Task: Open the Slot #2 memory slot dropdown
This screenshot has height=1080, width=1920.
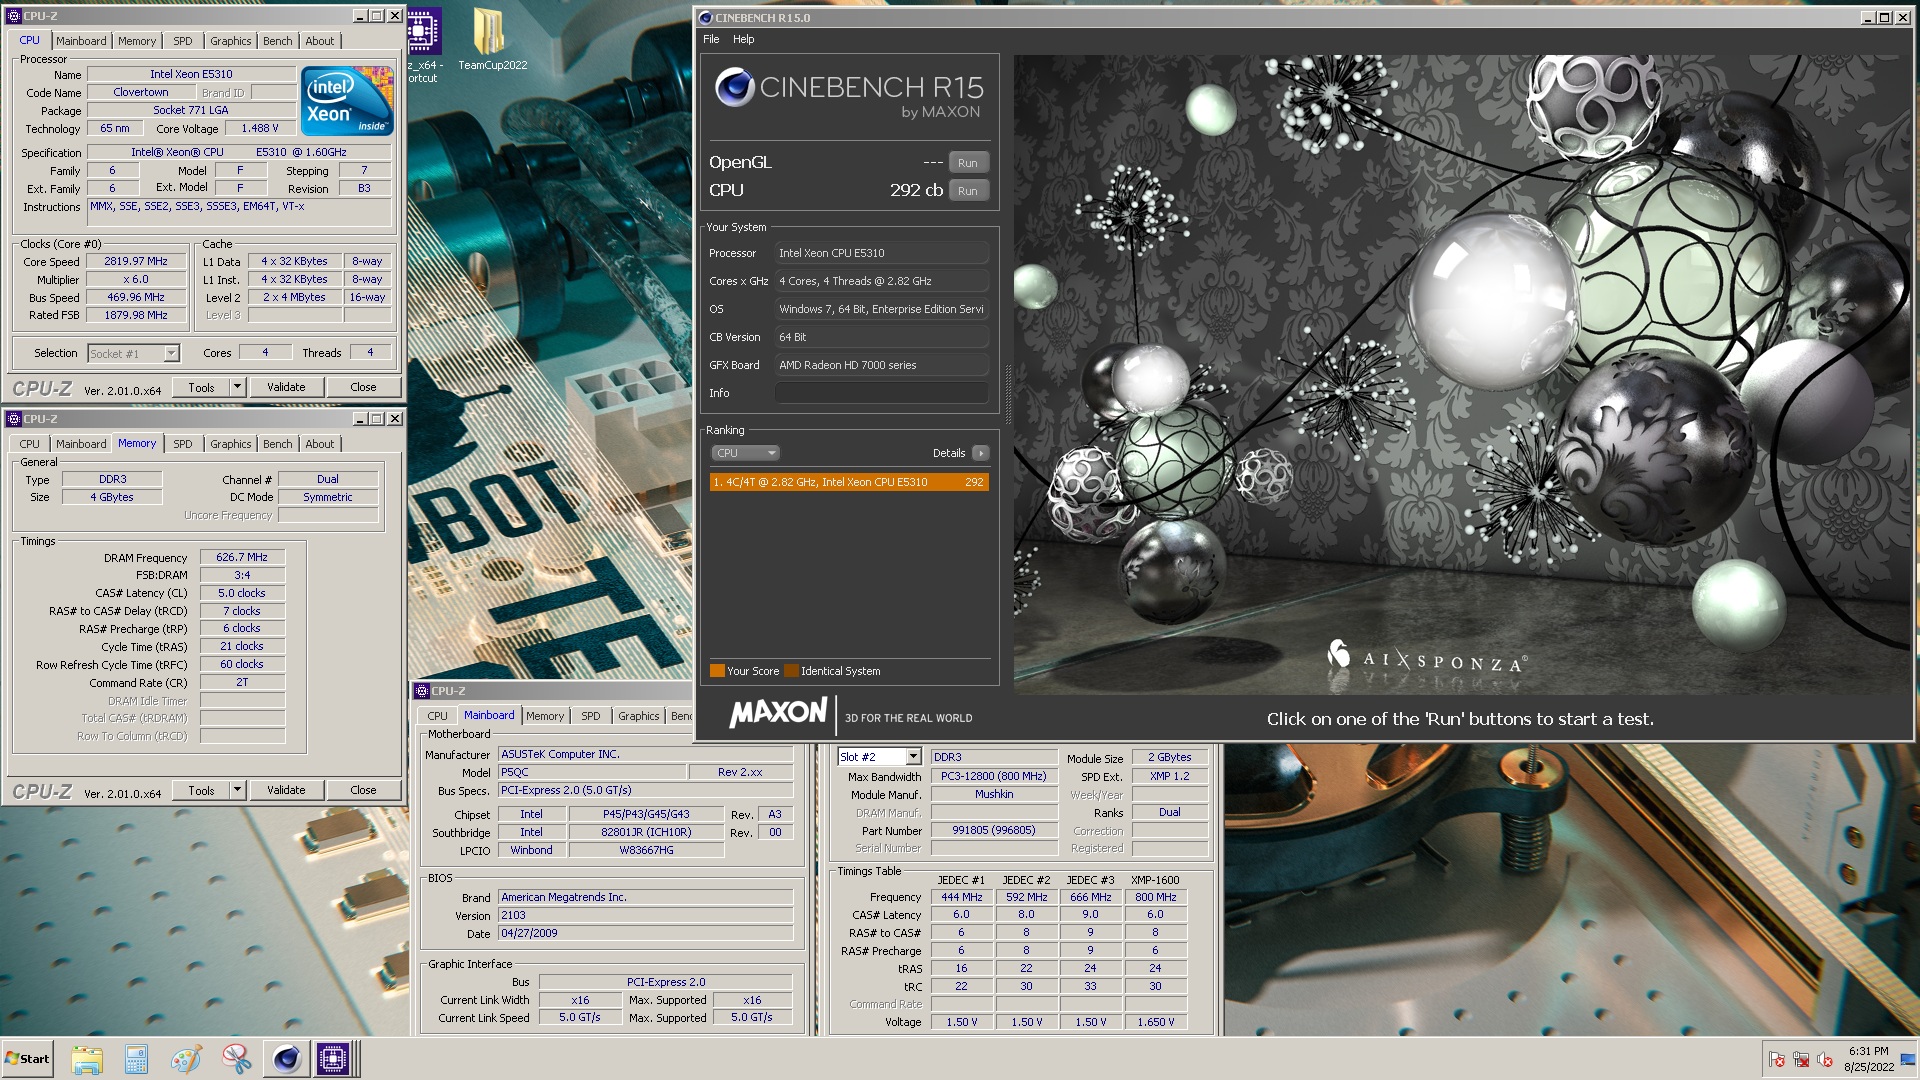Action: click(879, 757)
